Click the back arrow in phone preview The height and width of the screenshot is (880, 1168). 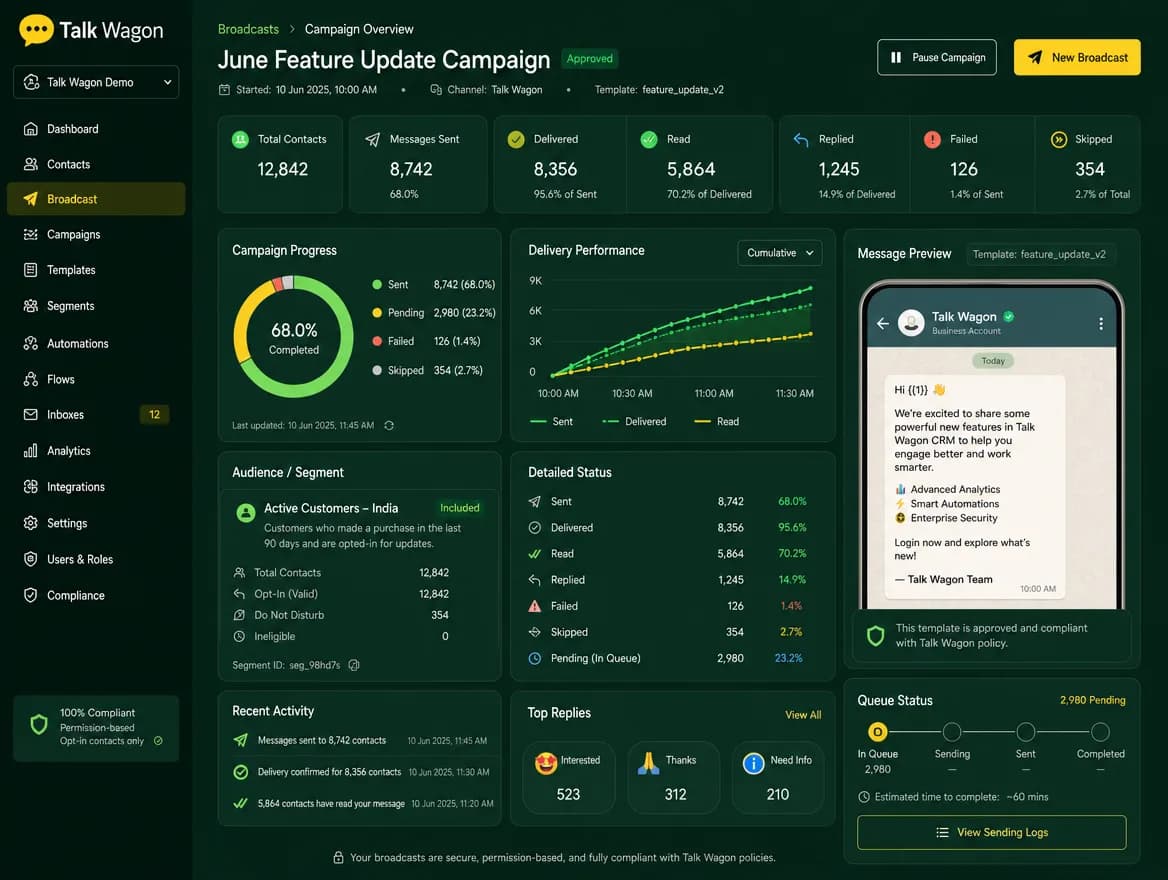883,323
